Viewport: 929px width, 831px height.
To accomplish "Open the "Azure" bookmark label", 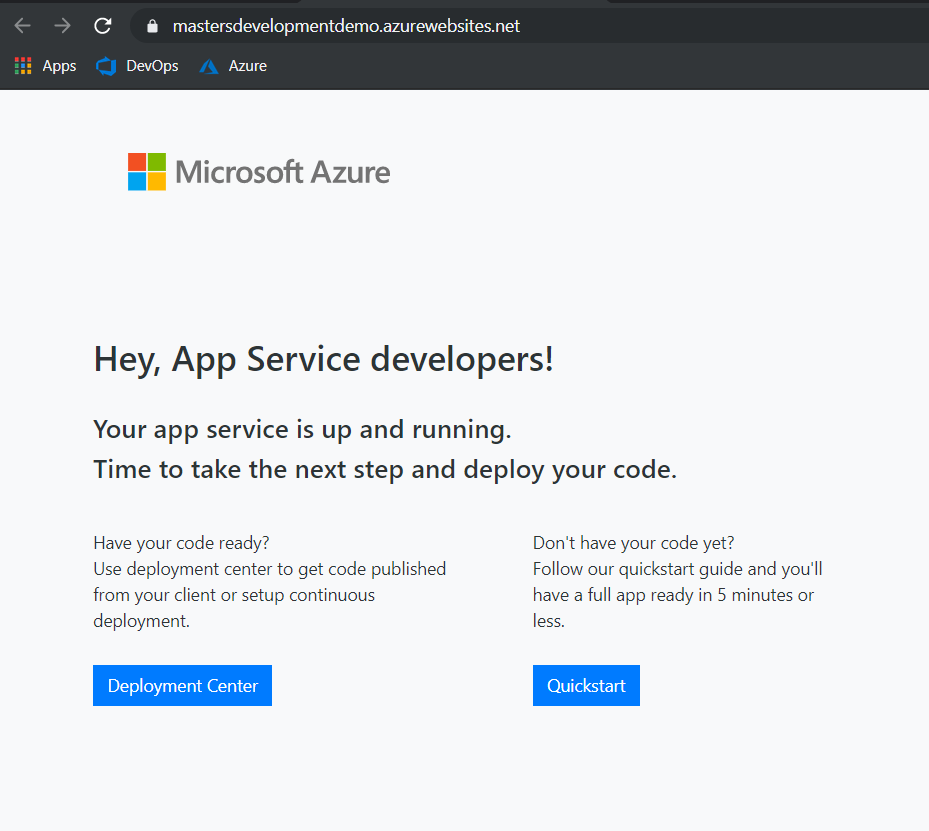I will [247, 66].
